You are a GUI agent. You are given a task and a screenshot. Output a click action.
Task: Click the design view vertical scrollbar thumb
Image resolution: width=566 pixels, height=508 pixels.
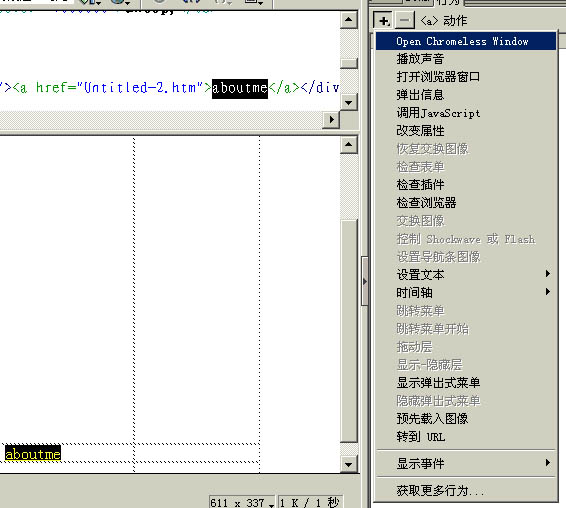pyautogui.click(x=349, y=330)
